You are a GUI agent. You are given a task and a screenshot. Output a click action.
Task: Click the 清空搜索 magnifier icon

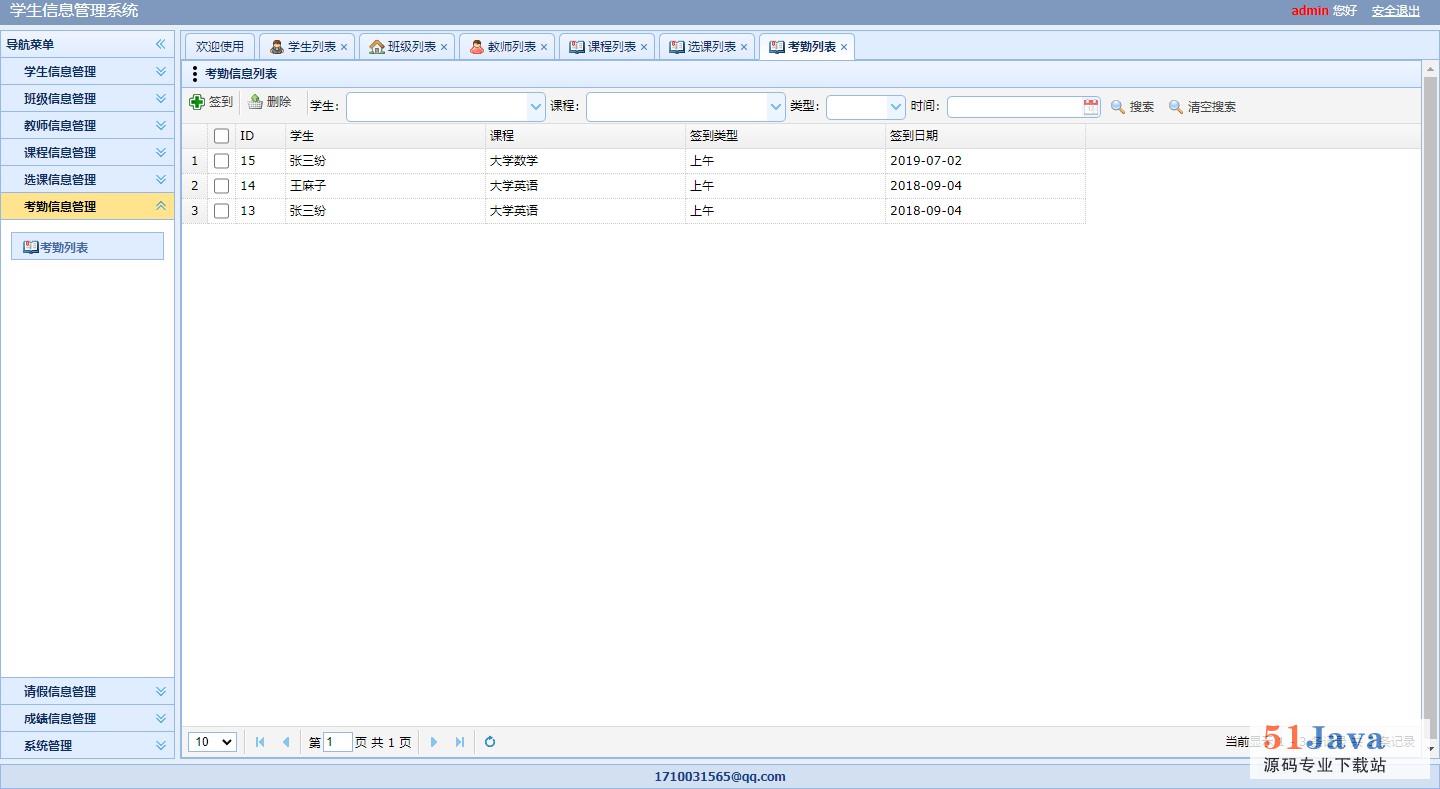1176,107
